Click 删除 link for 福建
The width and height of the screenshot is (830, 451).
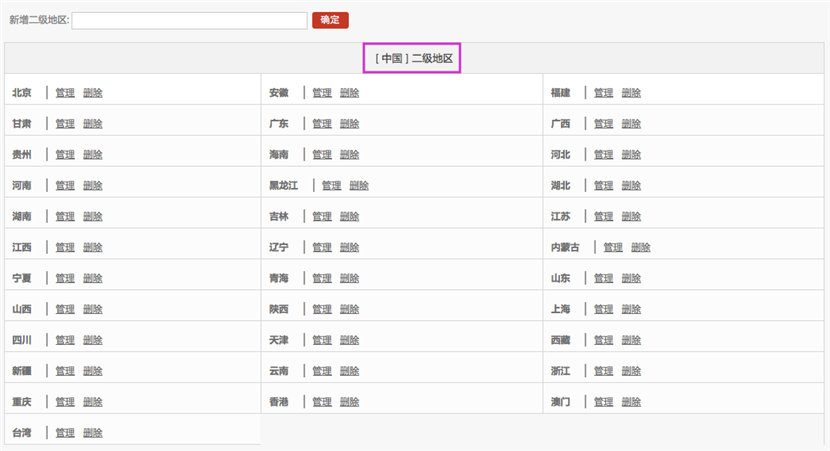(x=631, y=93)
